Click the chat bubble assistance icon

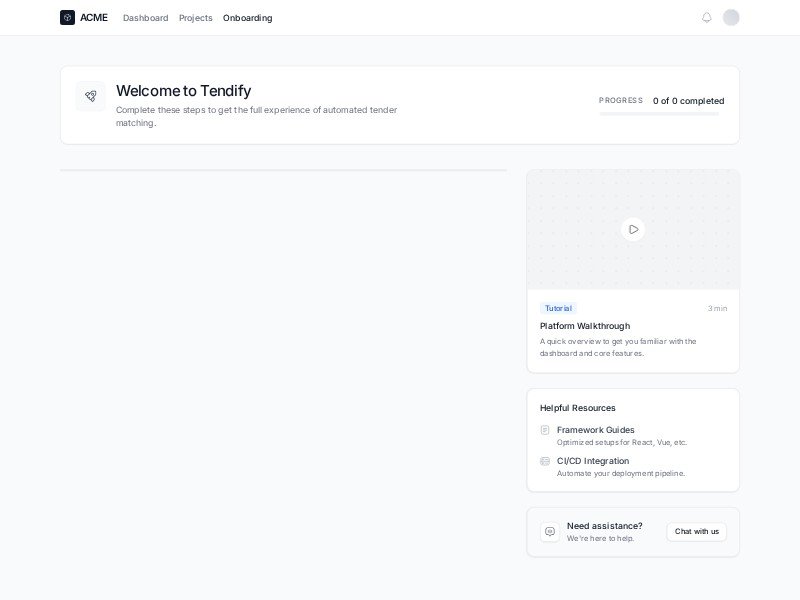[x=550, y=532]
